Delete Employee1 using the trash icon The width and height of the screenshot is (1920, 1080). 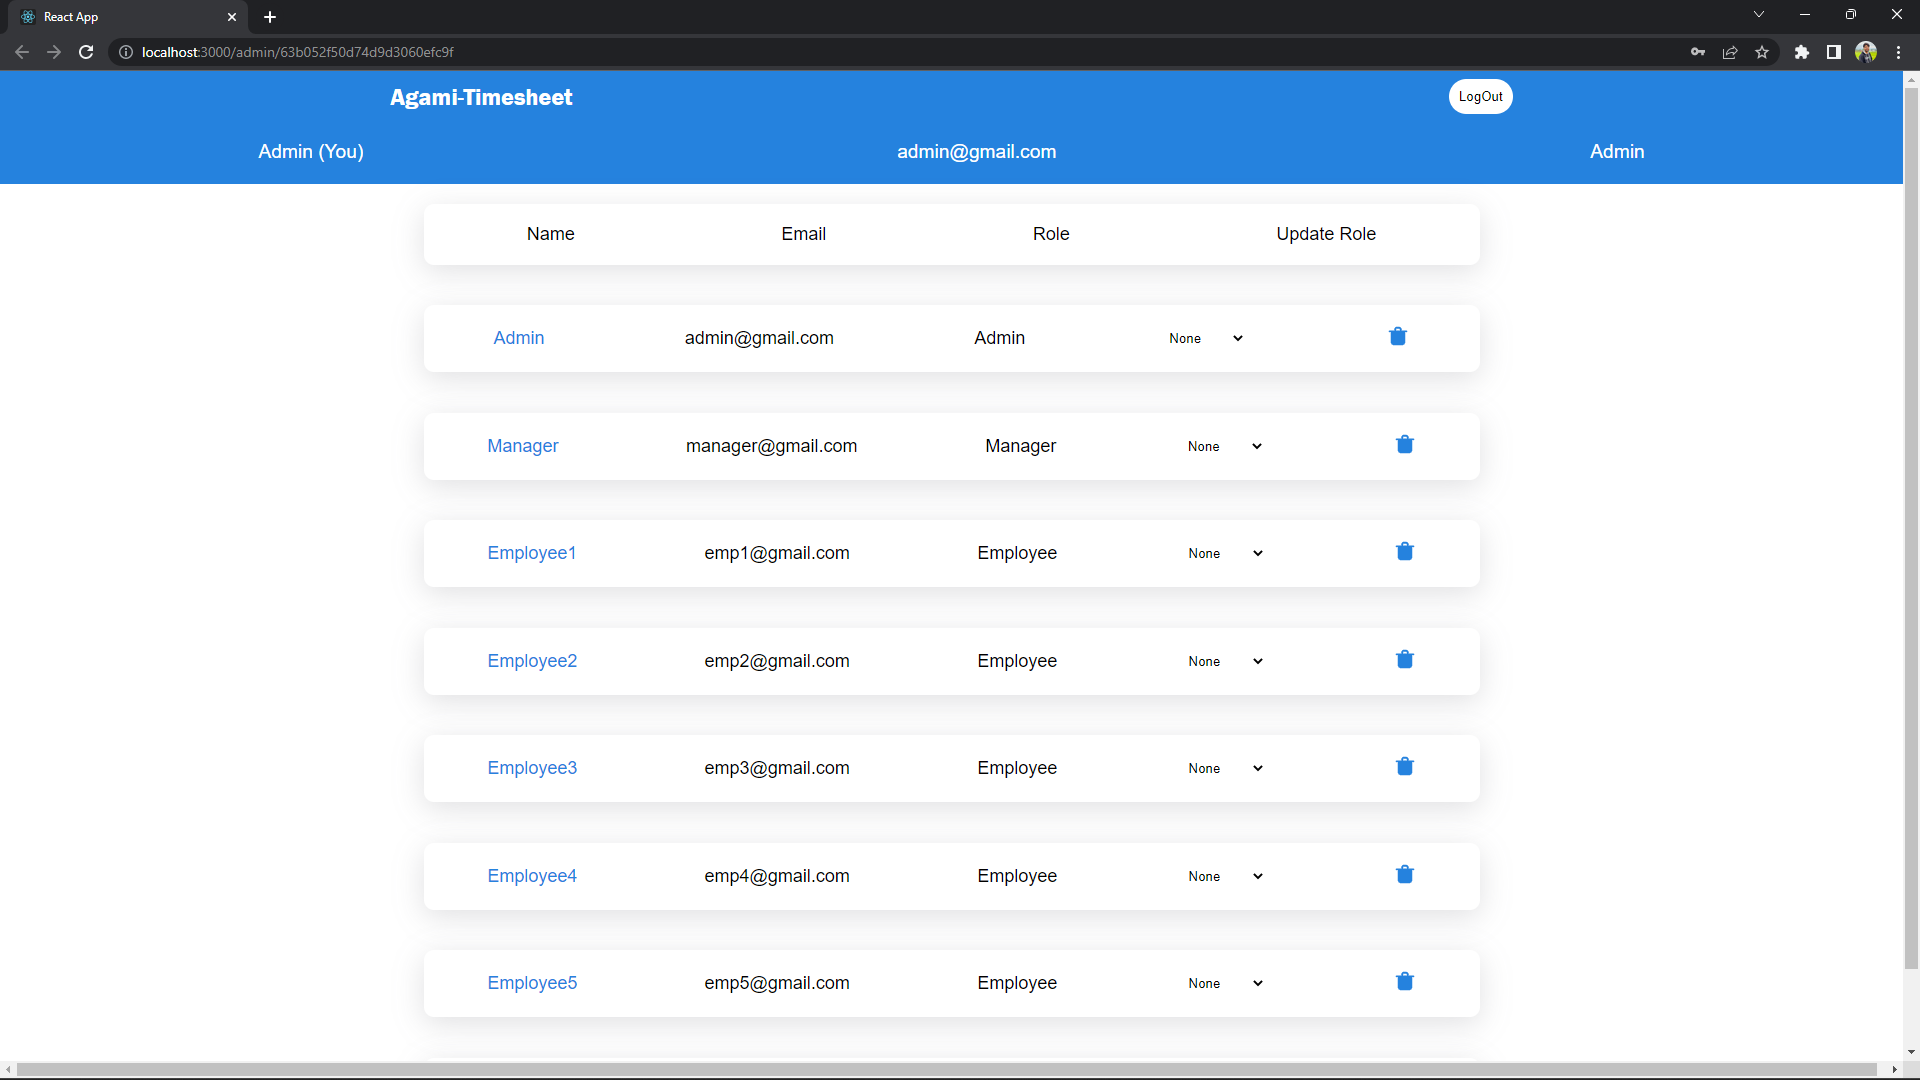pos(1404,551)
